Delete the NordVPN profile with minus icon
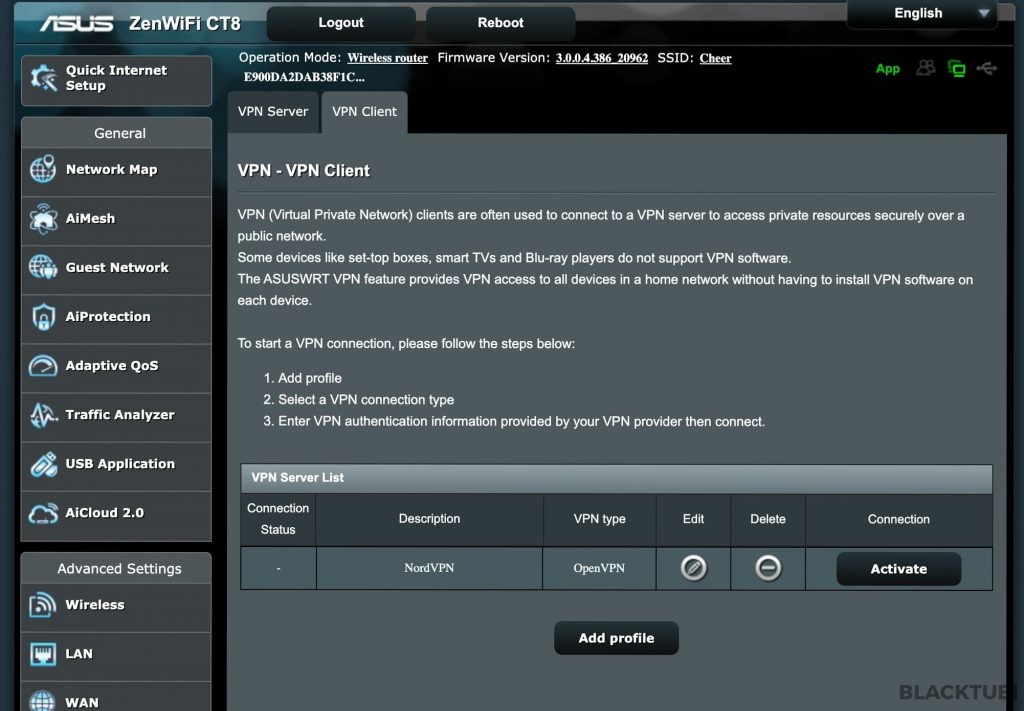This screenshot has width=1024, height=711. pyautogui.click(x=768, y=568)
